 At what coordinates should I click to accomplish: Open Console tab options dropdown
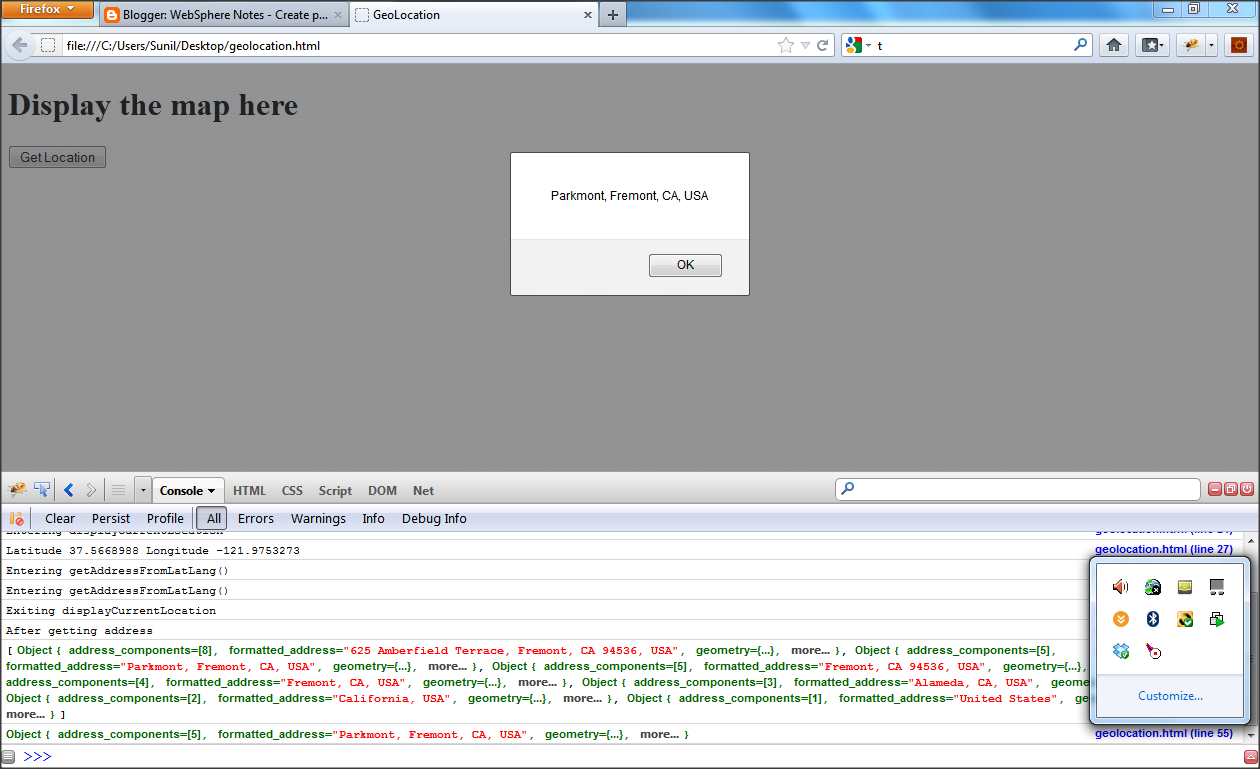click(x=211, y=491)
